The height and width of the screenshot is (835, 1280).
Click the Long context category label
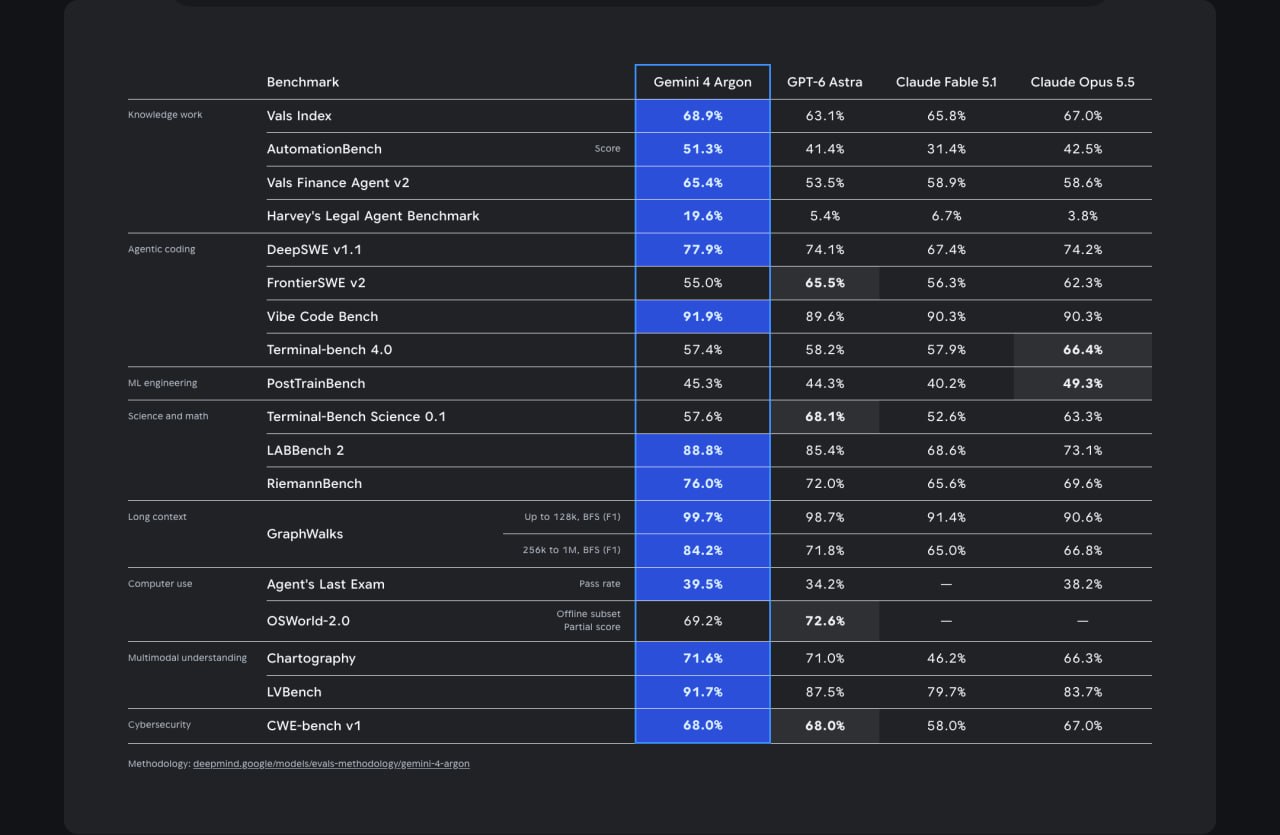157,517
